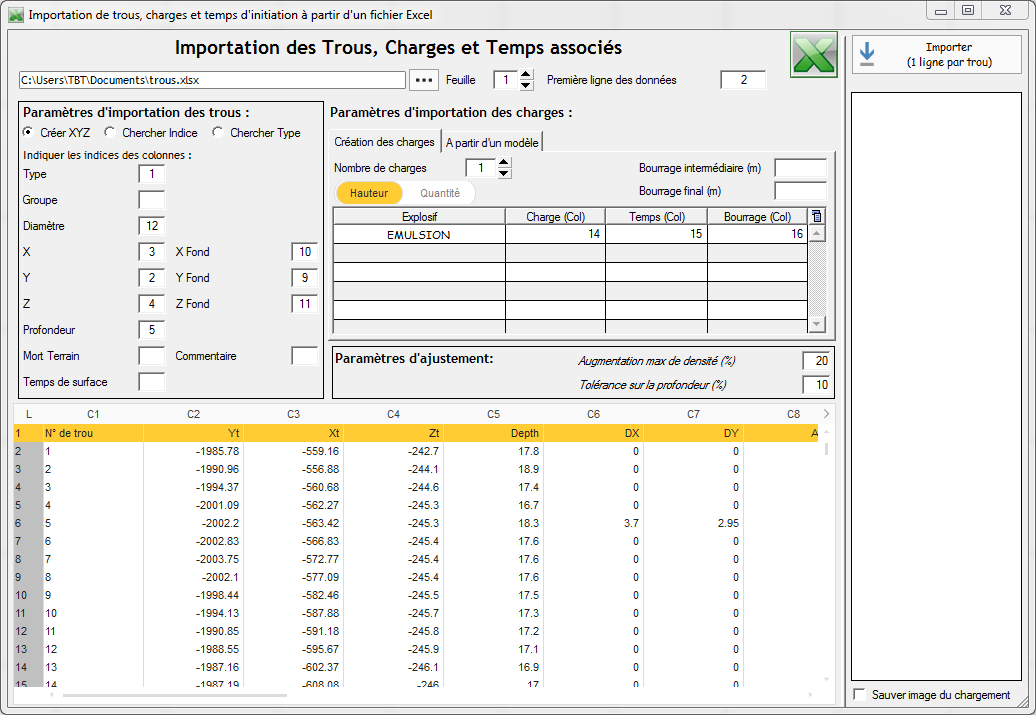Screen dimensions: 1036x715
Task: Click the DY cell 2.95
Action: (x=693, y=523)
